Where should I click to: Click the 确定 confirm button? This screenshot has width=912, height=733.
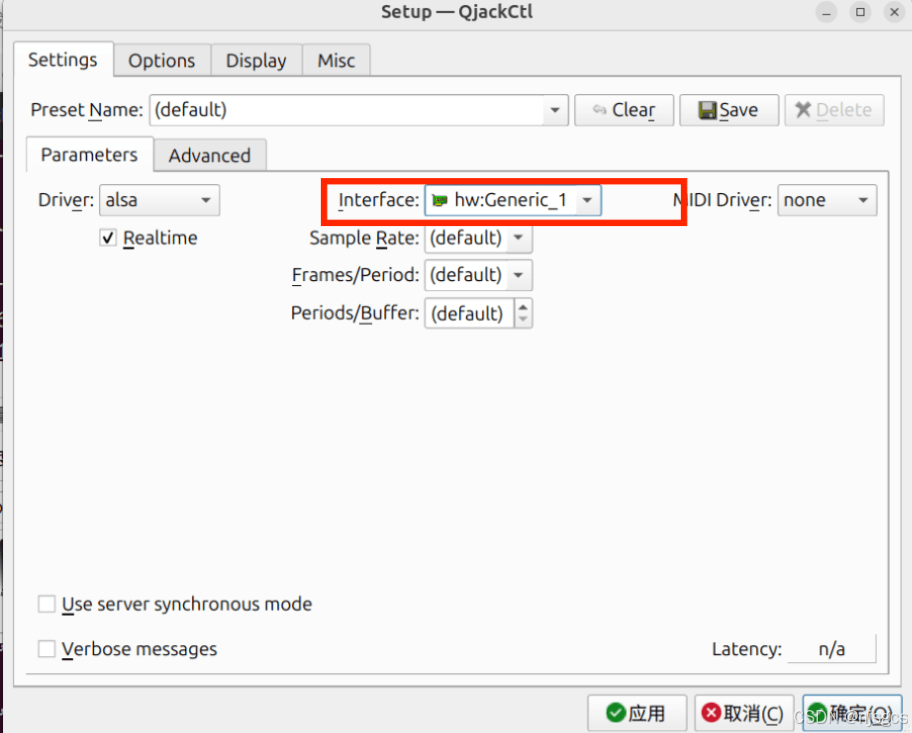(850, 713)
